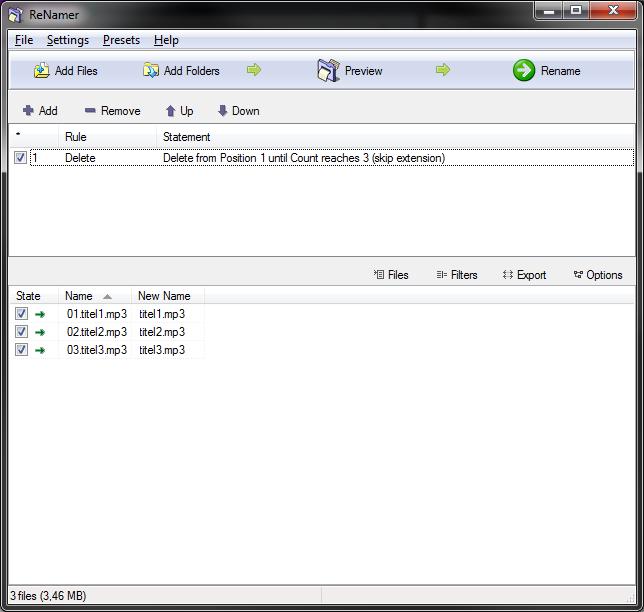
Task: Sort by the Name column header
Action: 95,296
